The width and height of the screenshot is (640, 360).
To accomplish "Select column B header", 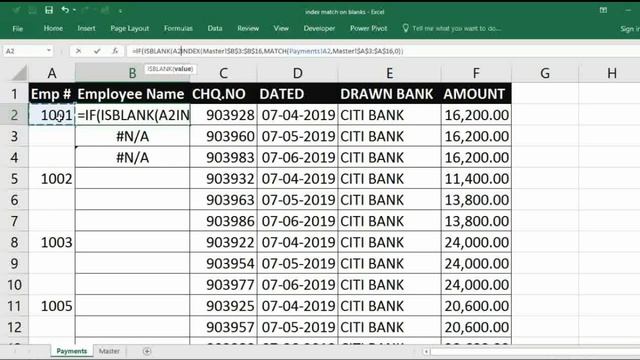I will tap(132, 73).
